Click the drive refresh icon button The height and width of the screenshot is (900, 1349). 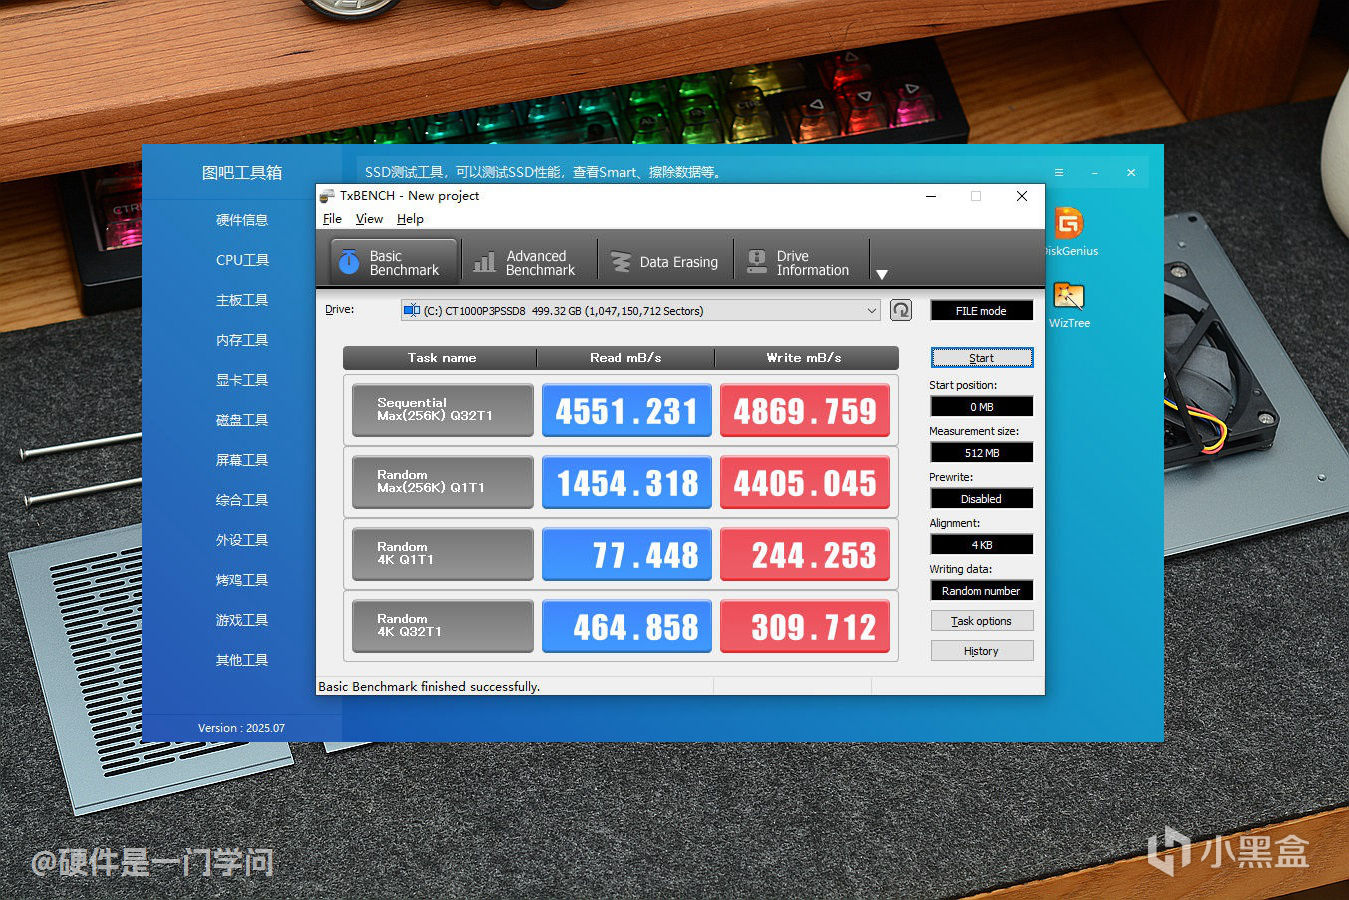[x=901, y=310]
